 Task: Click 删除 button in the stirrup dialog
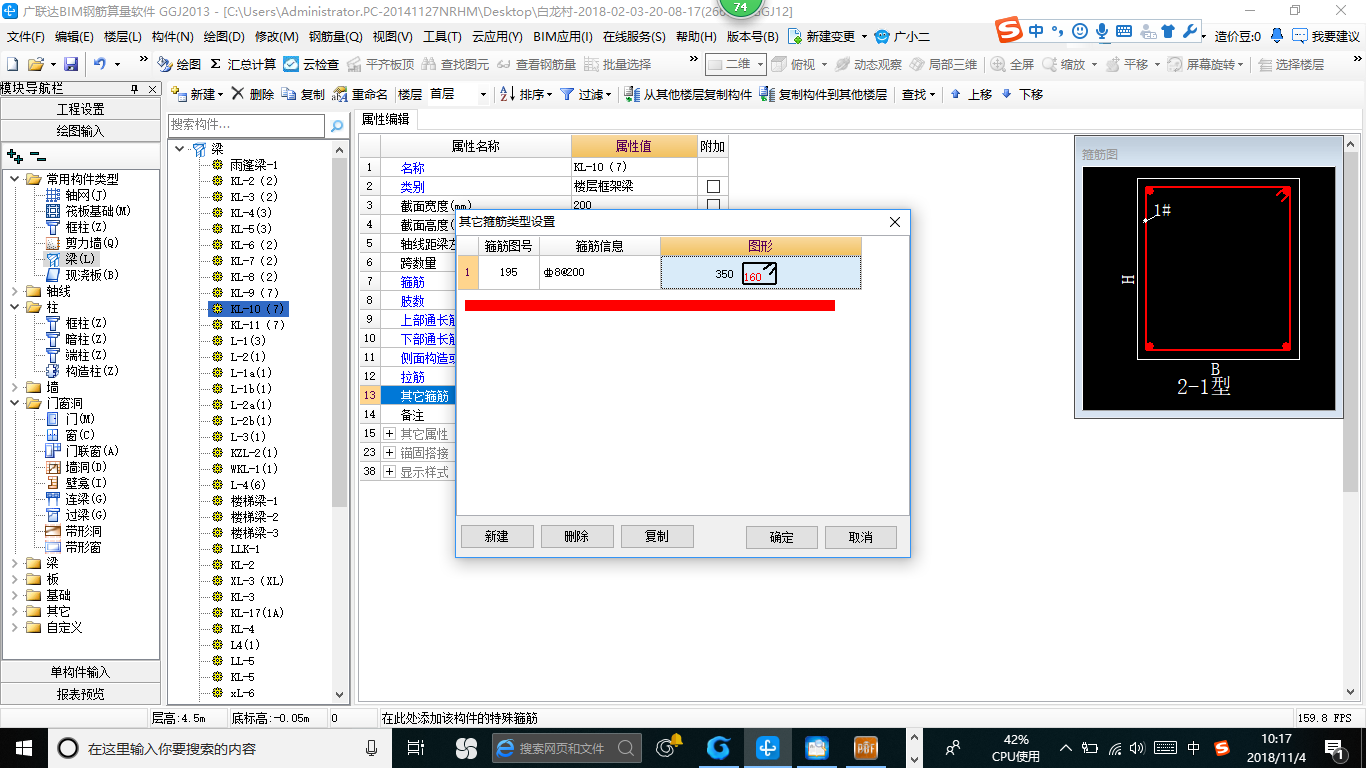pyautogui.click(x=577, y=537)
